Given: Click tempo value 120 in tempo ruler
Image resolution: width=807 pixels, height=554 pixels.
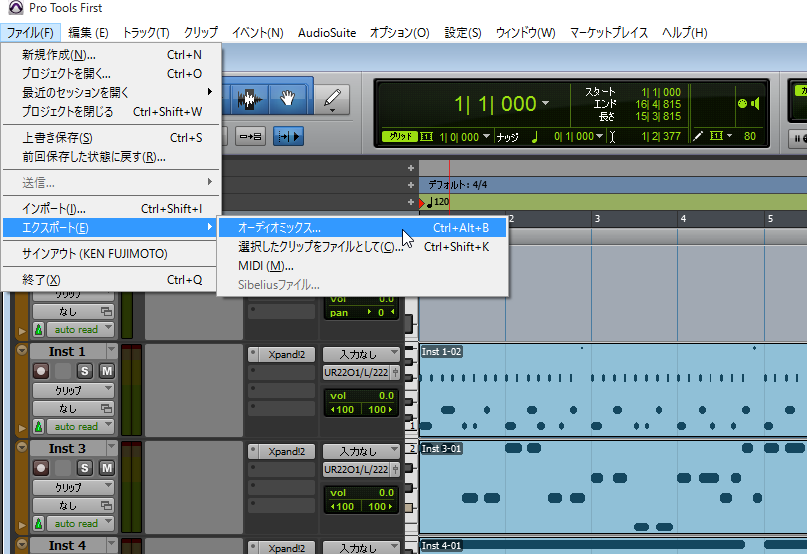Looking at the screenshot, I should 442,202.
